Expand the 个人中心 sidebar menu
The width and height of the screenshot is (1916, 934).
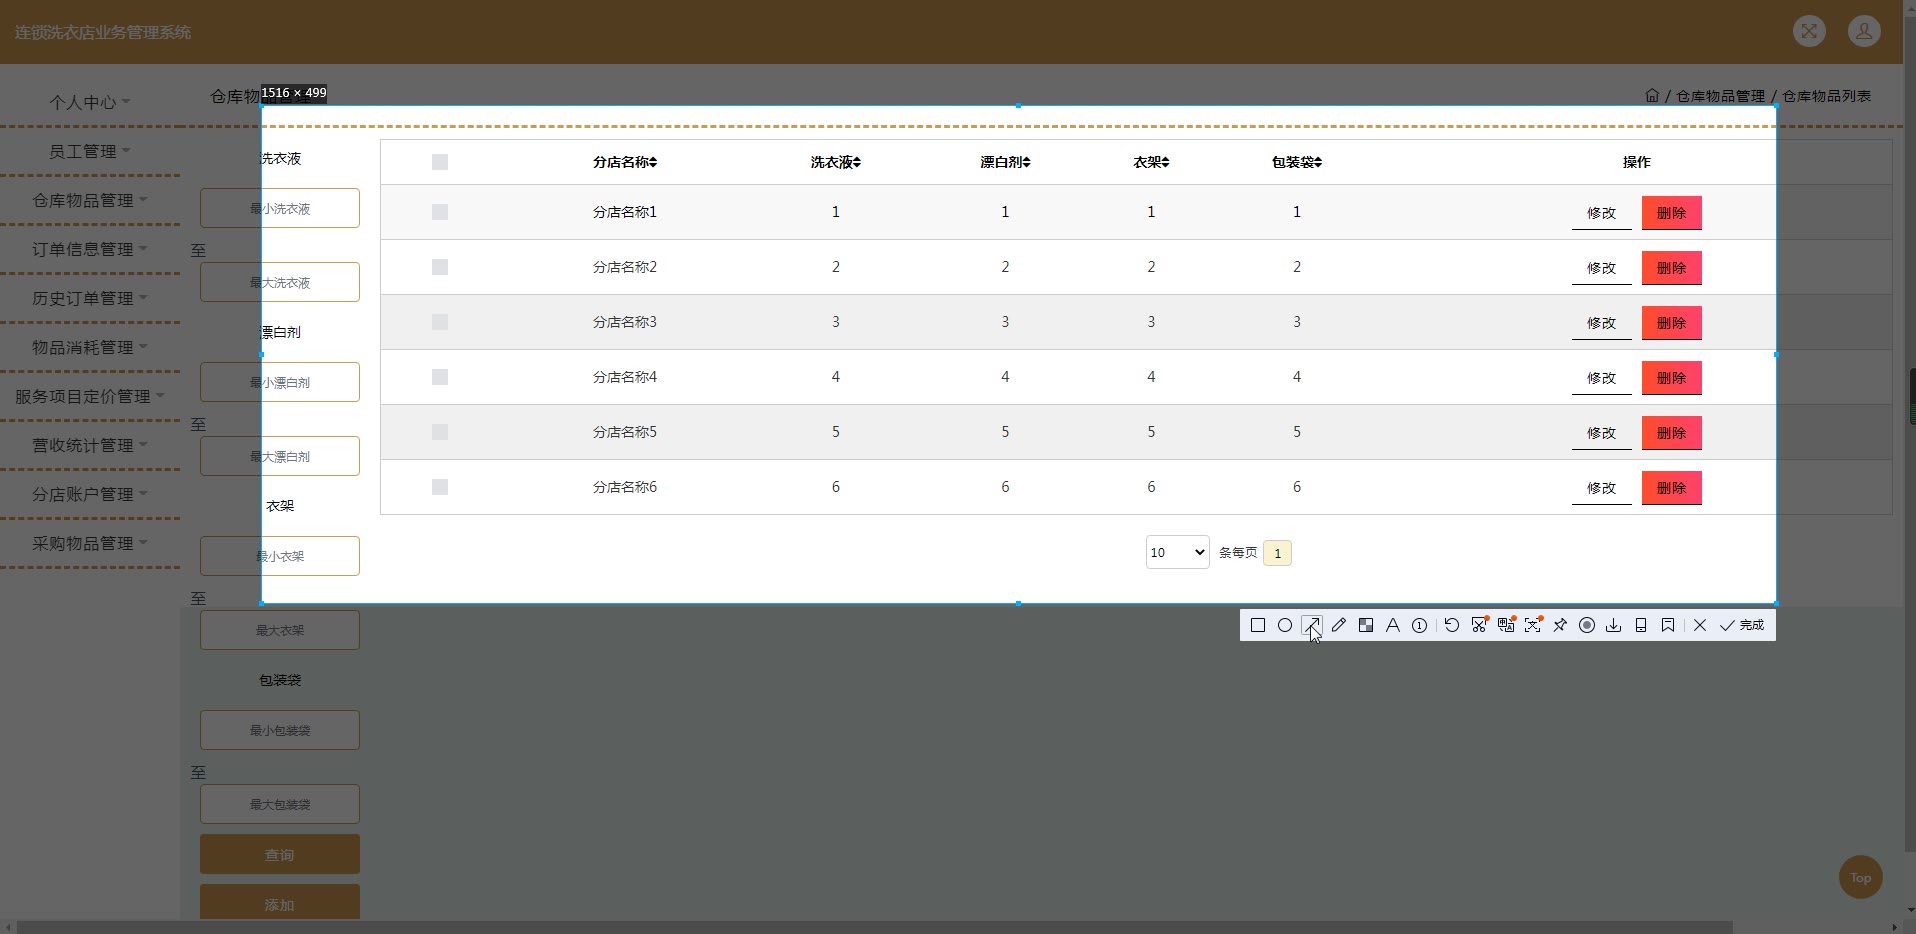click(90, 102)
